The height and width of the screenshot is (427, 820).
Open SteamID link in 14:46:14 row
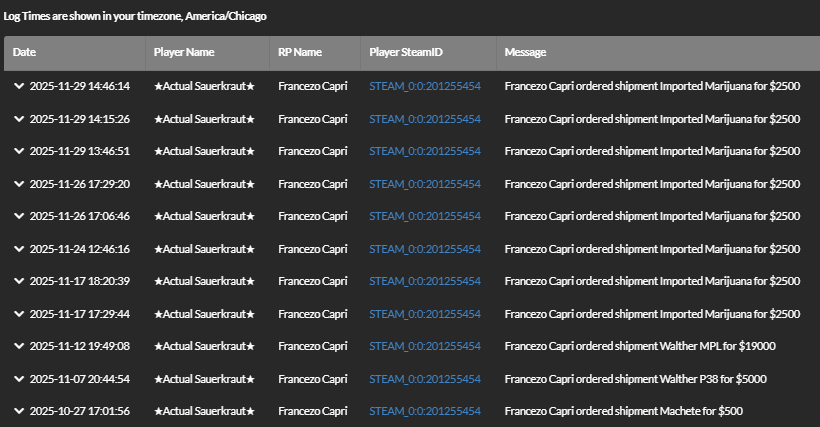coord(425,86)
